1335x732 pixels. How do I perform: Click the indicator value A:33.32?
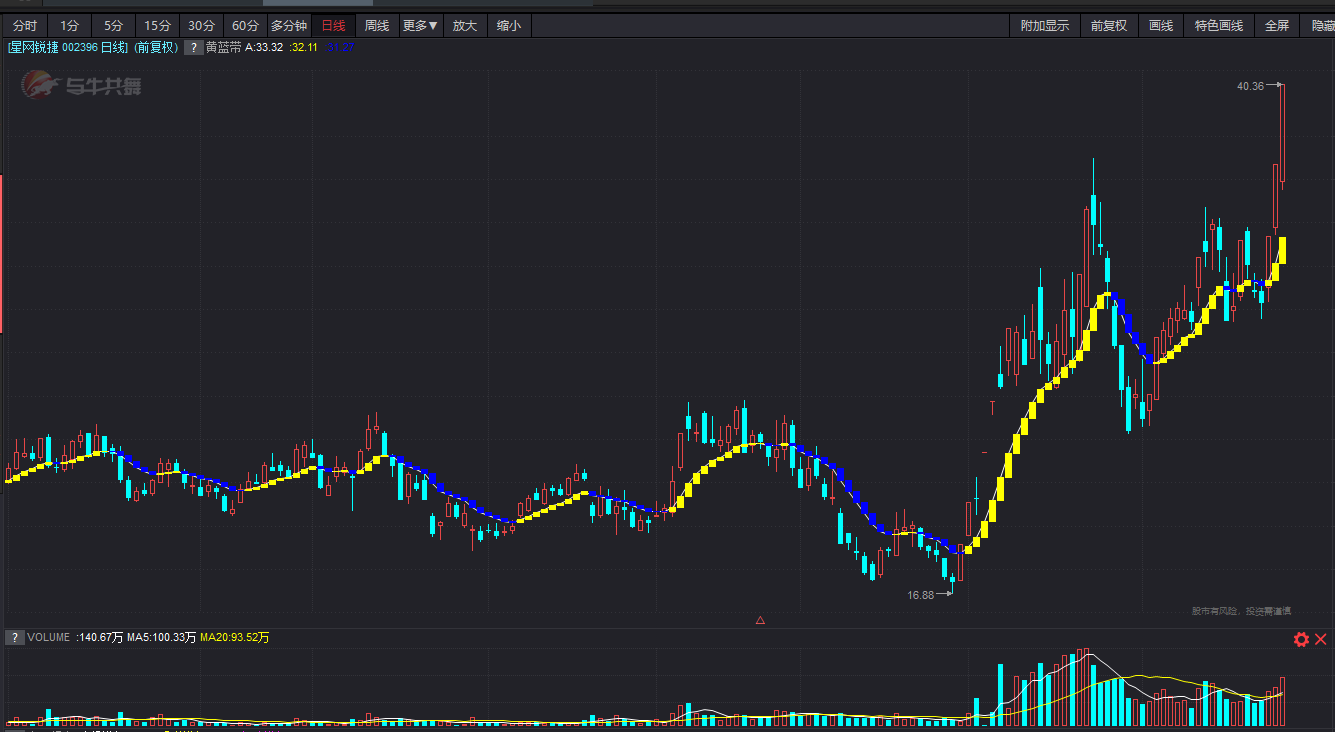[x=264, y=47]
